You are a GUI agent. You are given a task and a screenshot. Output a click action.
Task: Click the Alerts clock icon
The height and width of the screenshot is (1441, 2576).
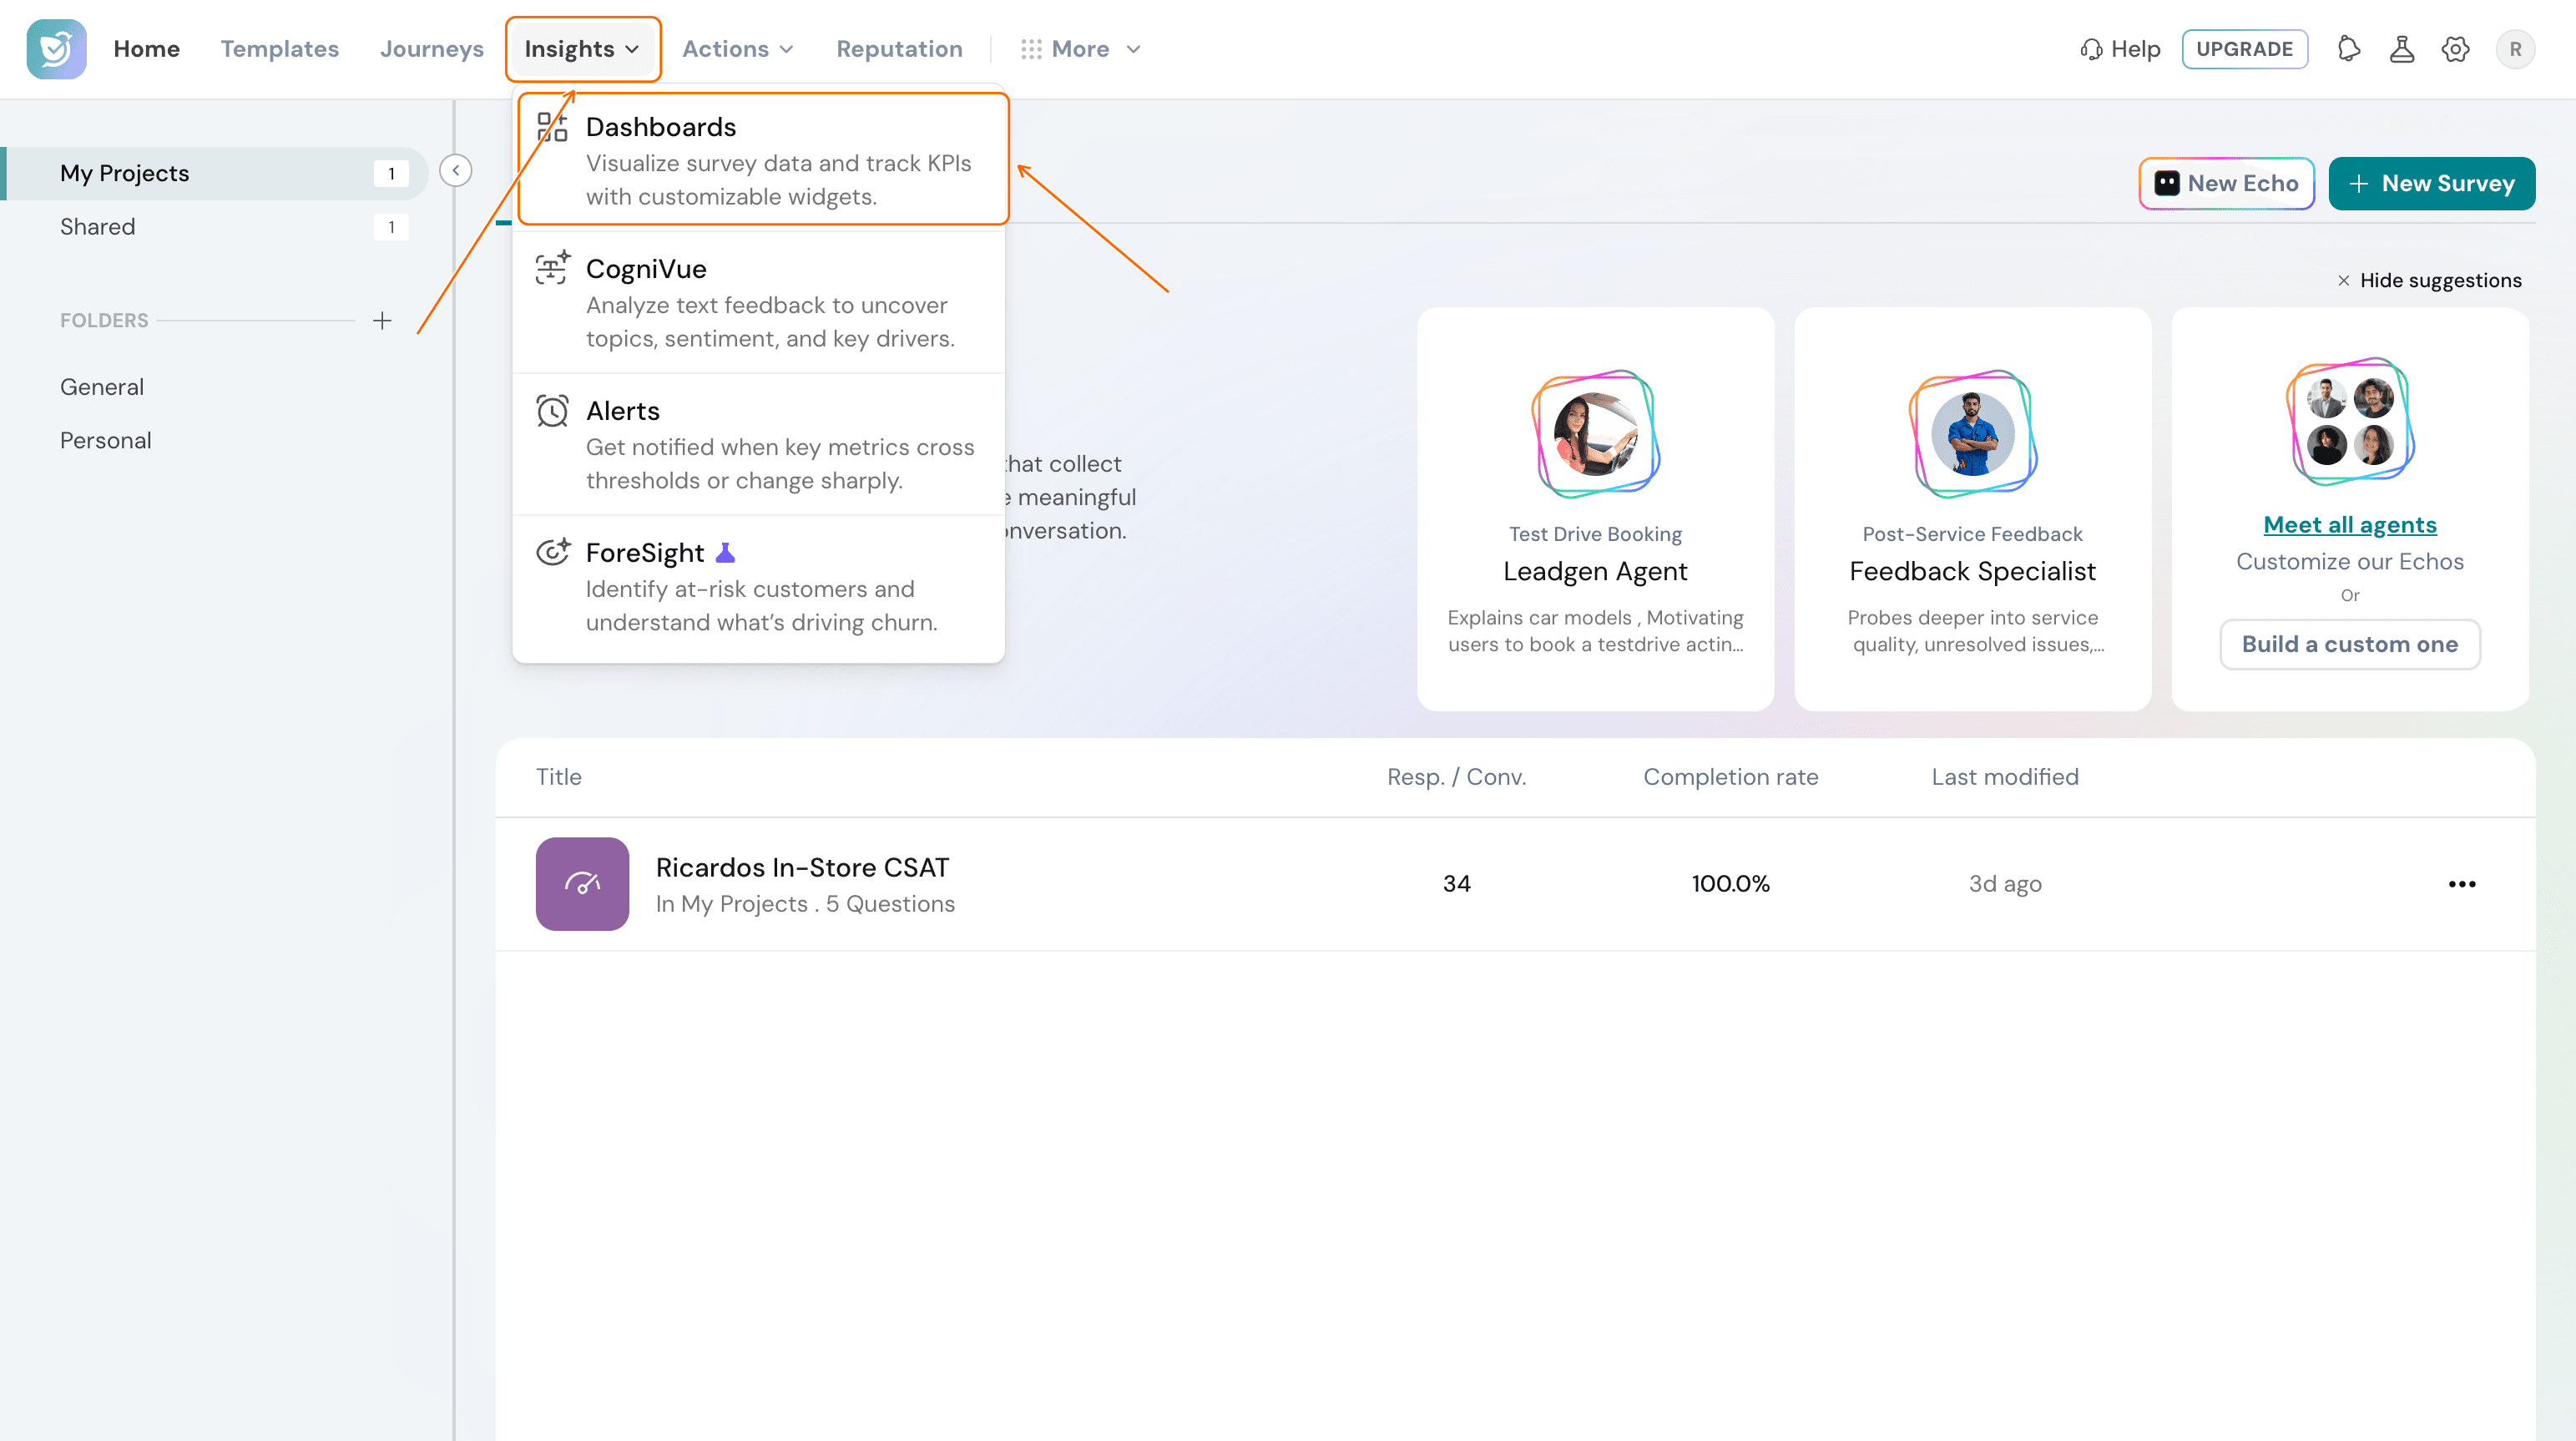[x=552, y=411]
